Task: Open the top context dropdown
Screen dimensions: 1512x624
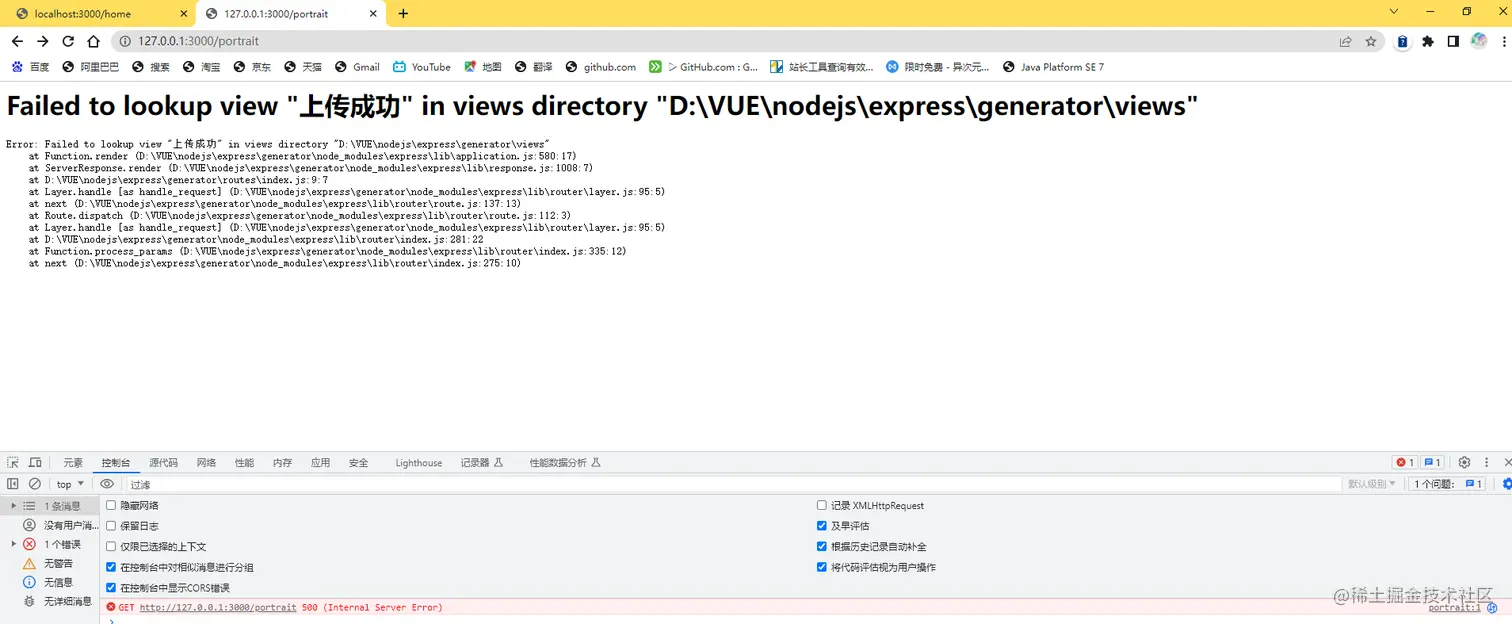Action: [70, 484]
